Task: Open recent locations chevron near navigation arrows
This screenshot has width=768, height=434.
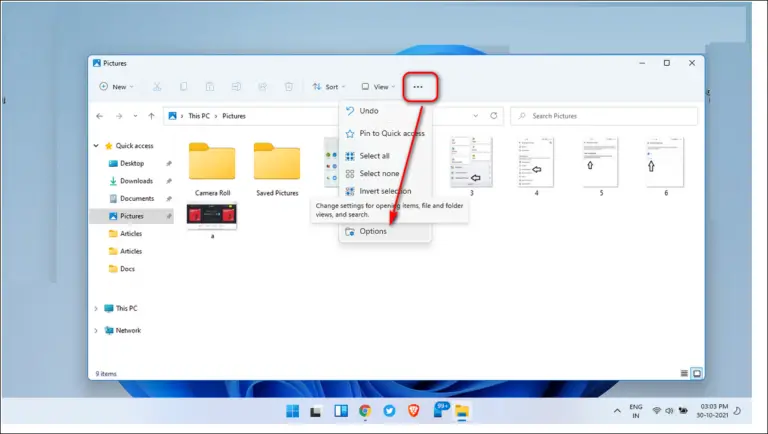Action: pyautogui.click(x=135, y=116)
